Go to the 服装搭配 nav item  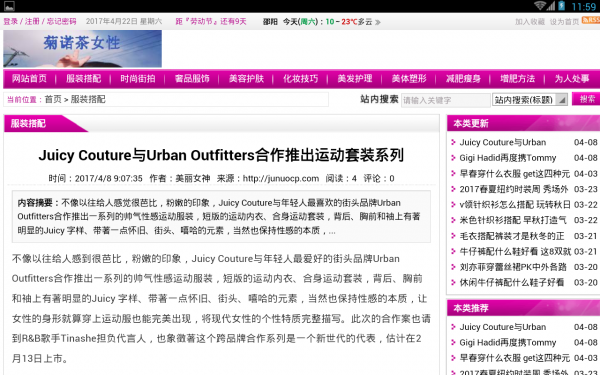83,79
